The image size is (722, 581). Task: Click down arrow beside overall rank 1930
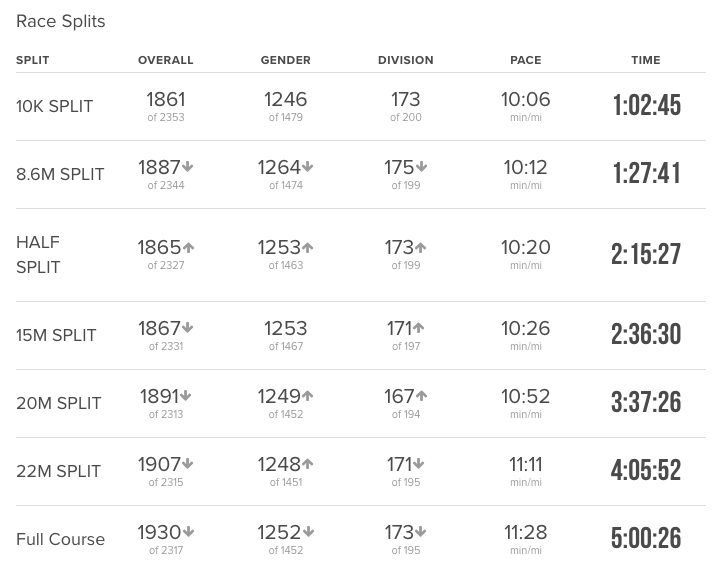pos(188,533)
